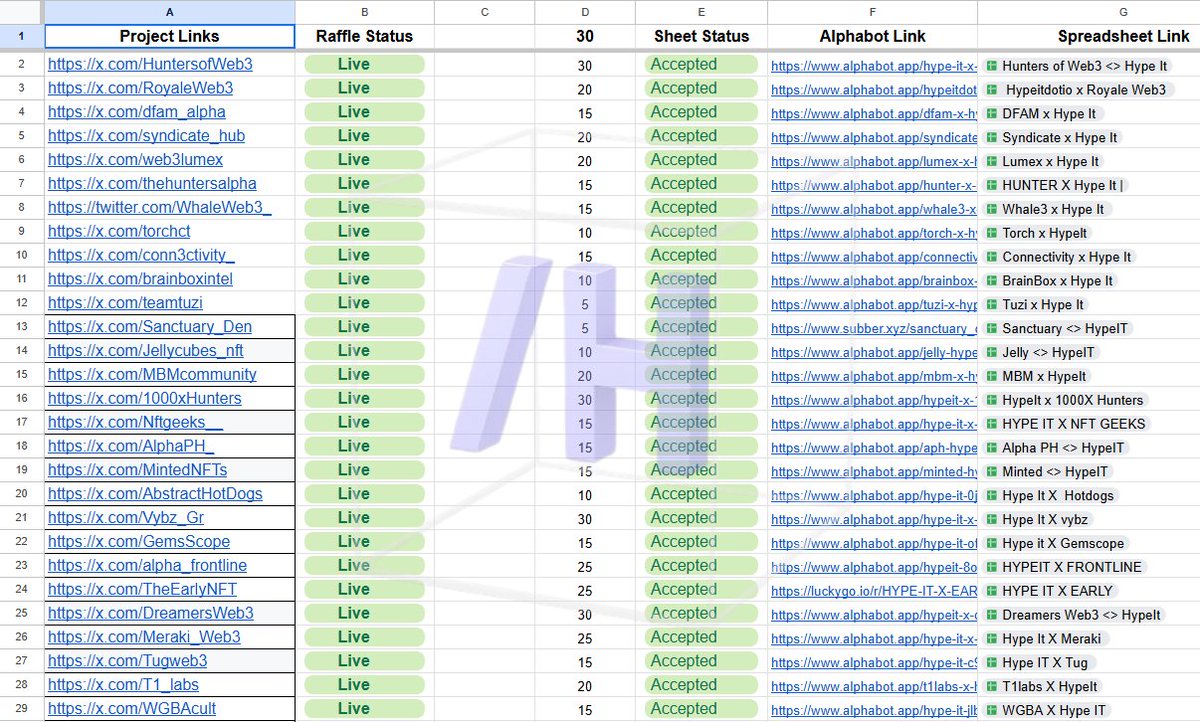Click Sheets icon beside Lumex x Hype It
Screen dimensions: 1200x722
click(x=991, y=161)
